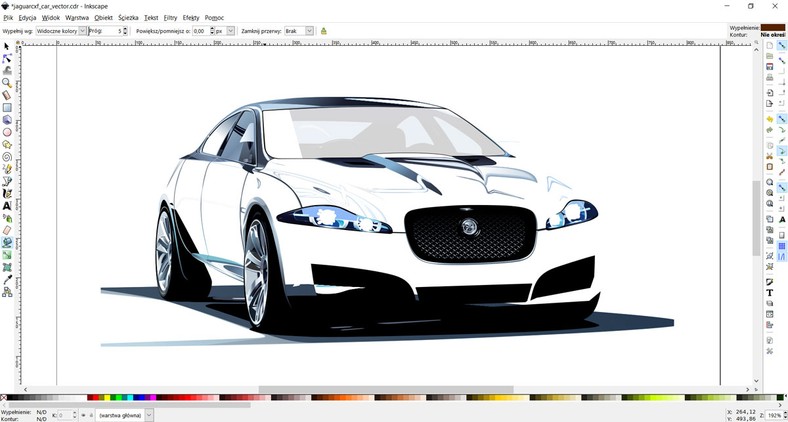This screenshot has height=422, width=788.
Task: Select the Zoom magnifier tool
Action: [x=7, y=83]
